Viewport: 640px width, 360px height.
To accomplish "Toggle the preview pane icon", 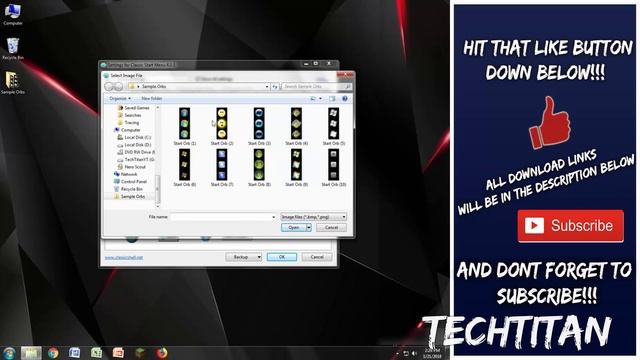I will (332, 98).
